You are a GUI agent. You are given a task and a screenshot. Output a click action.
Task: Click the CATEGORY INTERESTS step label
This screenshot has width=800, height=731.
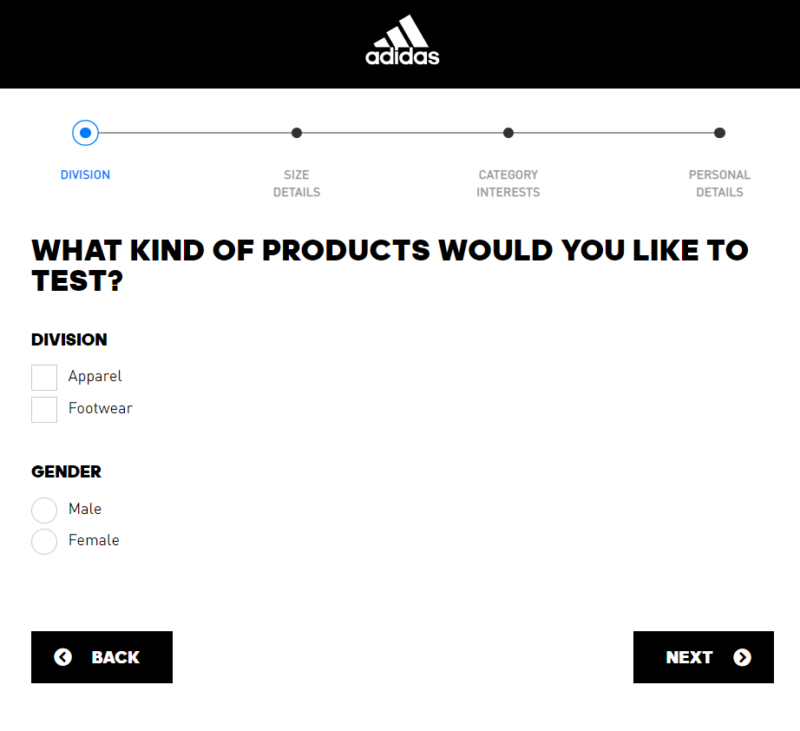click(508, 183)
